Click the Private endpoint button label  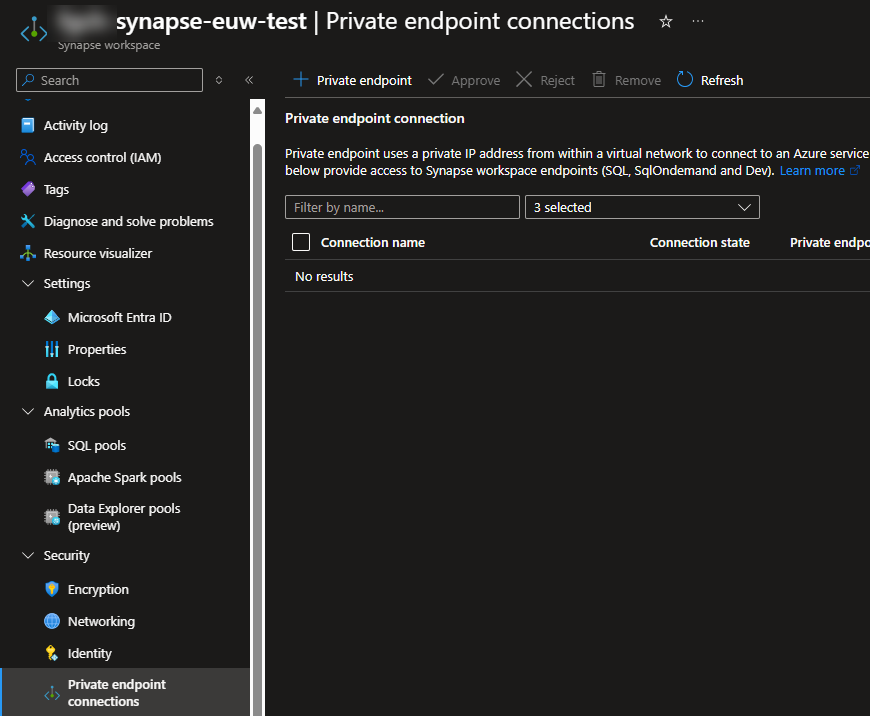pyautogui.click(x=364, y=80)
